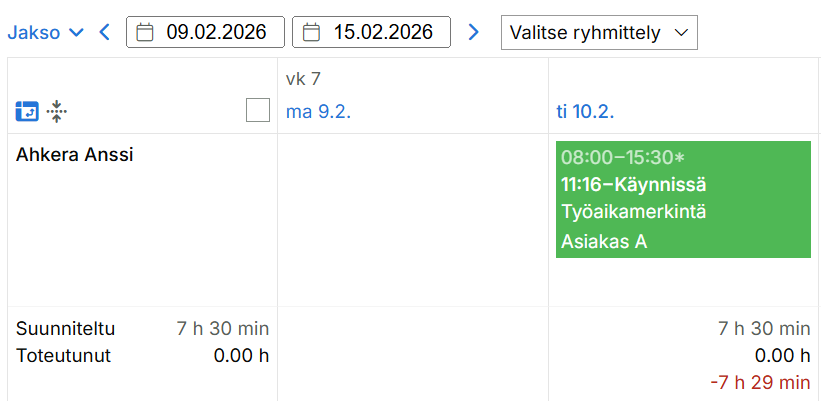The height and width of the screenshot is (401, 821).
Task: Click the start date field showing 09.02.2026
Action: point(216,33)
